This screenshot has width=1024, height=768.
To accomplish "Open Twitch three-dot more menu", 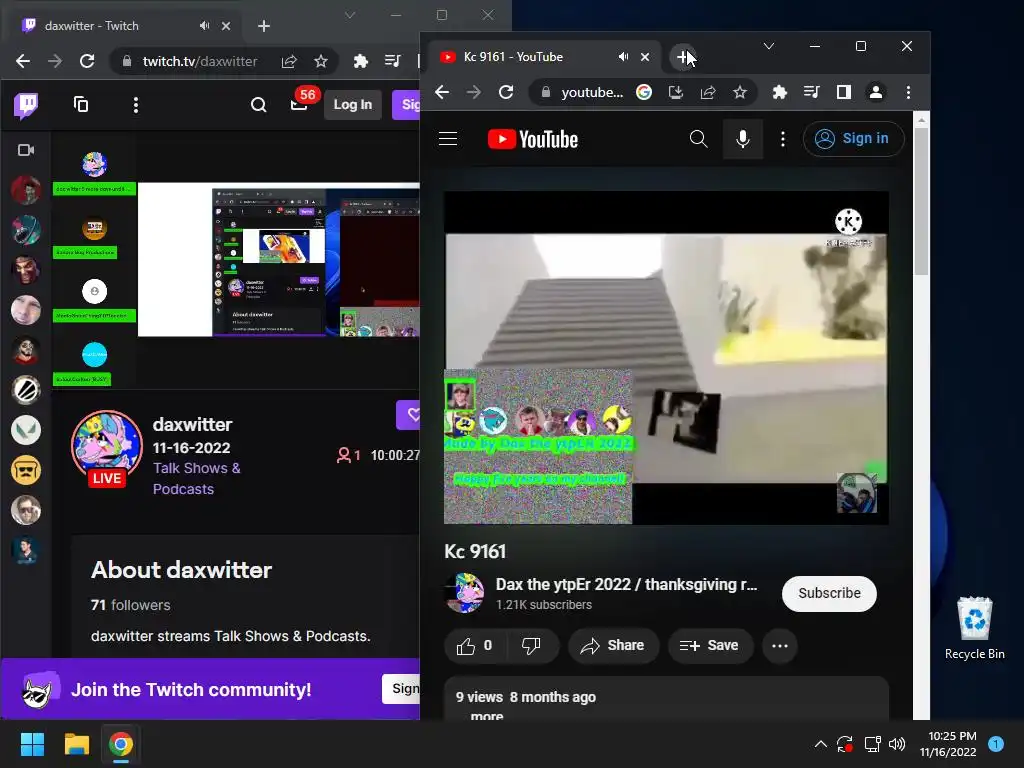I will pyautogui.click(x=136, y=105).
